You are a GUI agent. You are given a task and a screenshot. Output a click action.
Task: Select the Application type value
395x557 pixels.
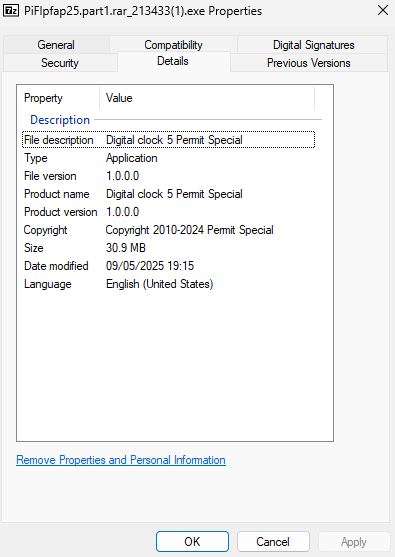tap(131, 158)
